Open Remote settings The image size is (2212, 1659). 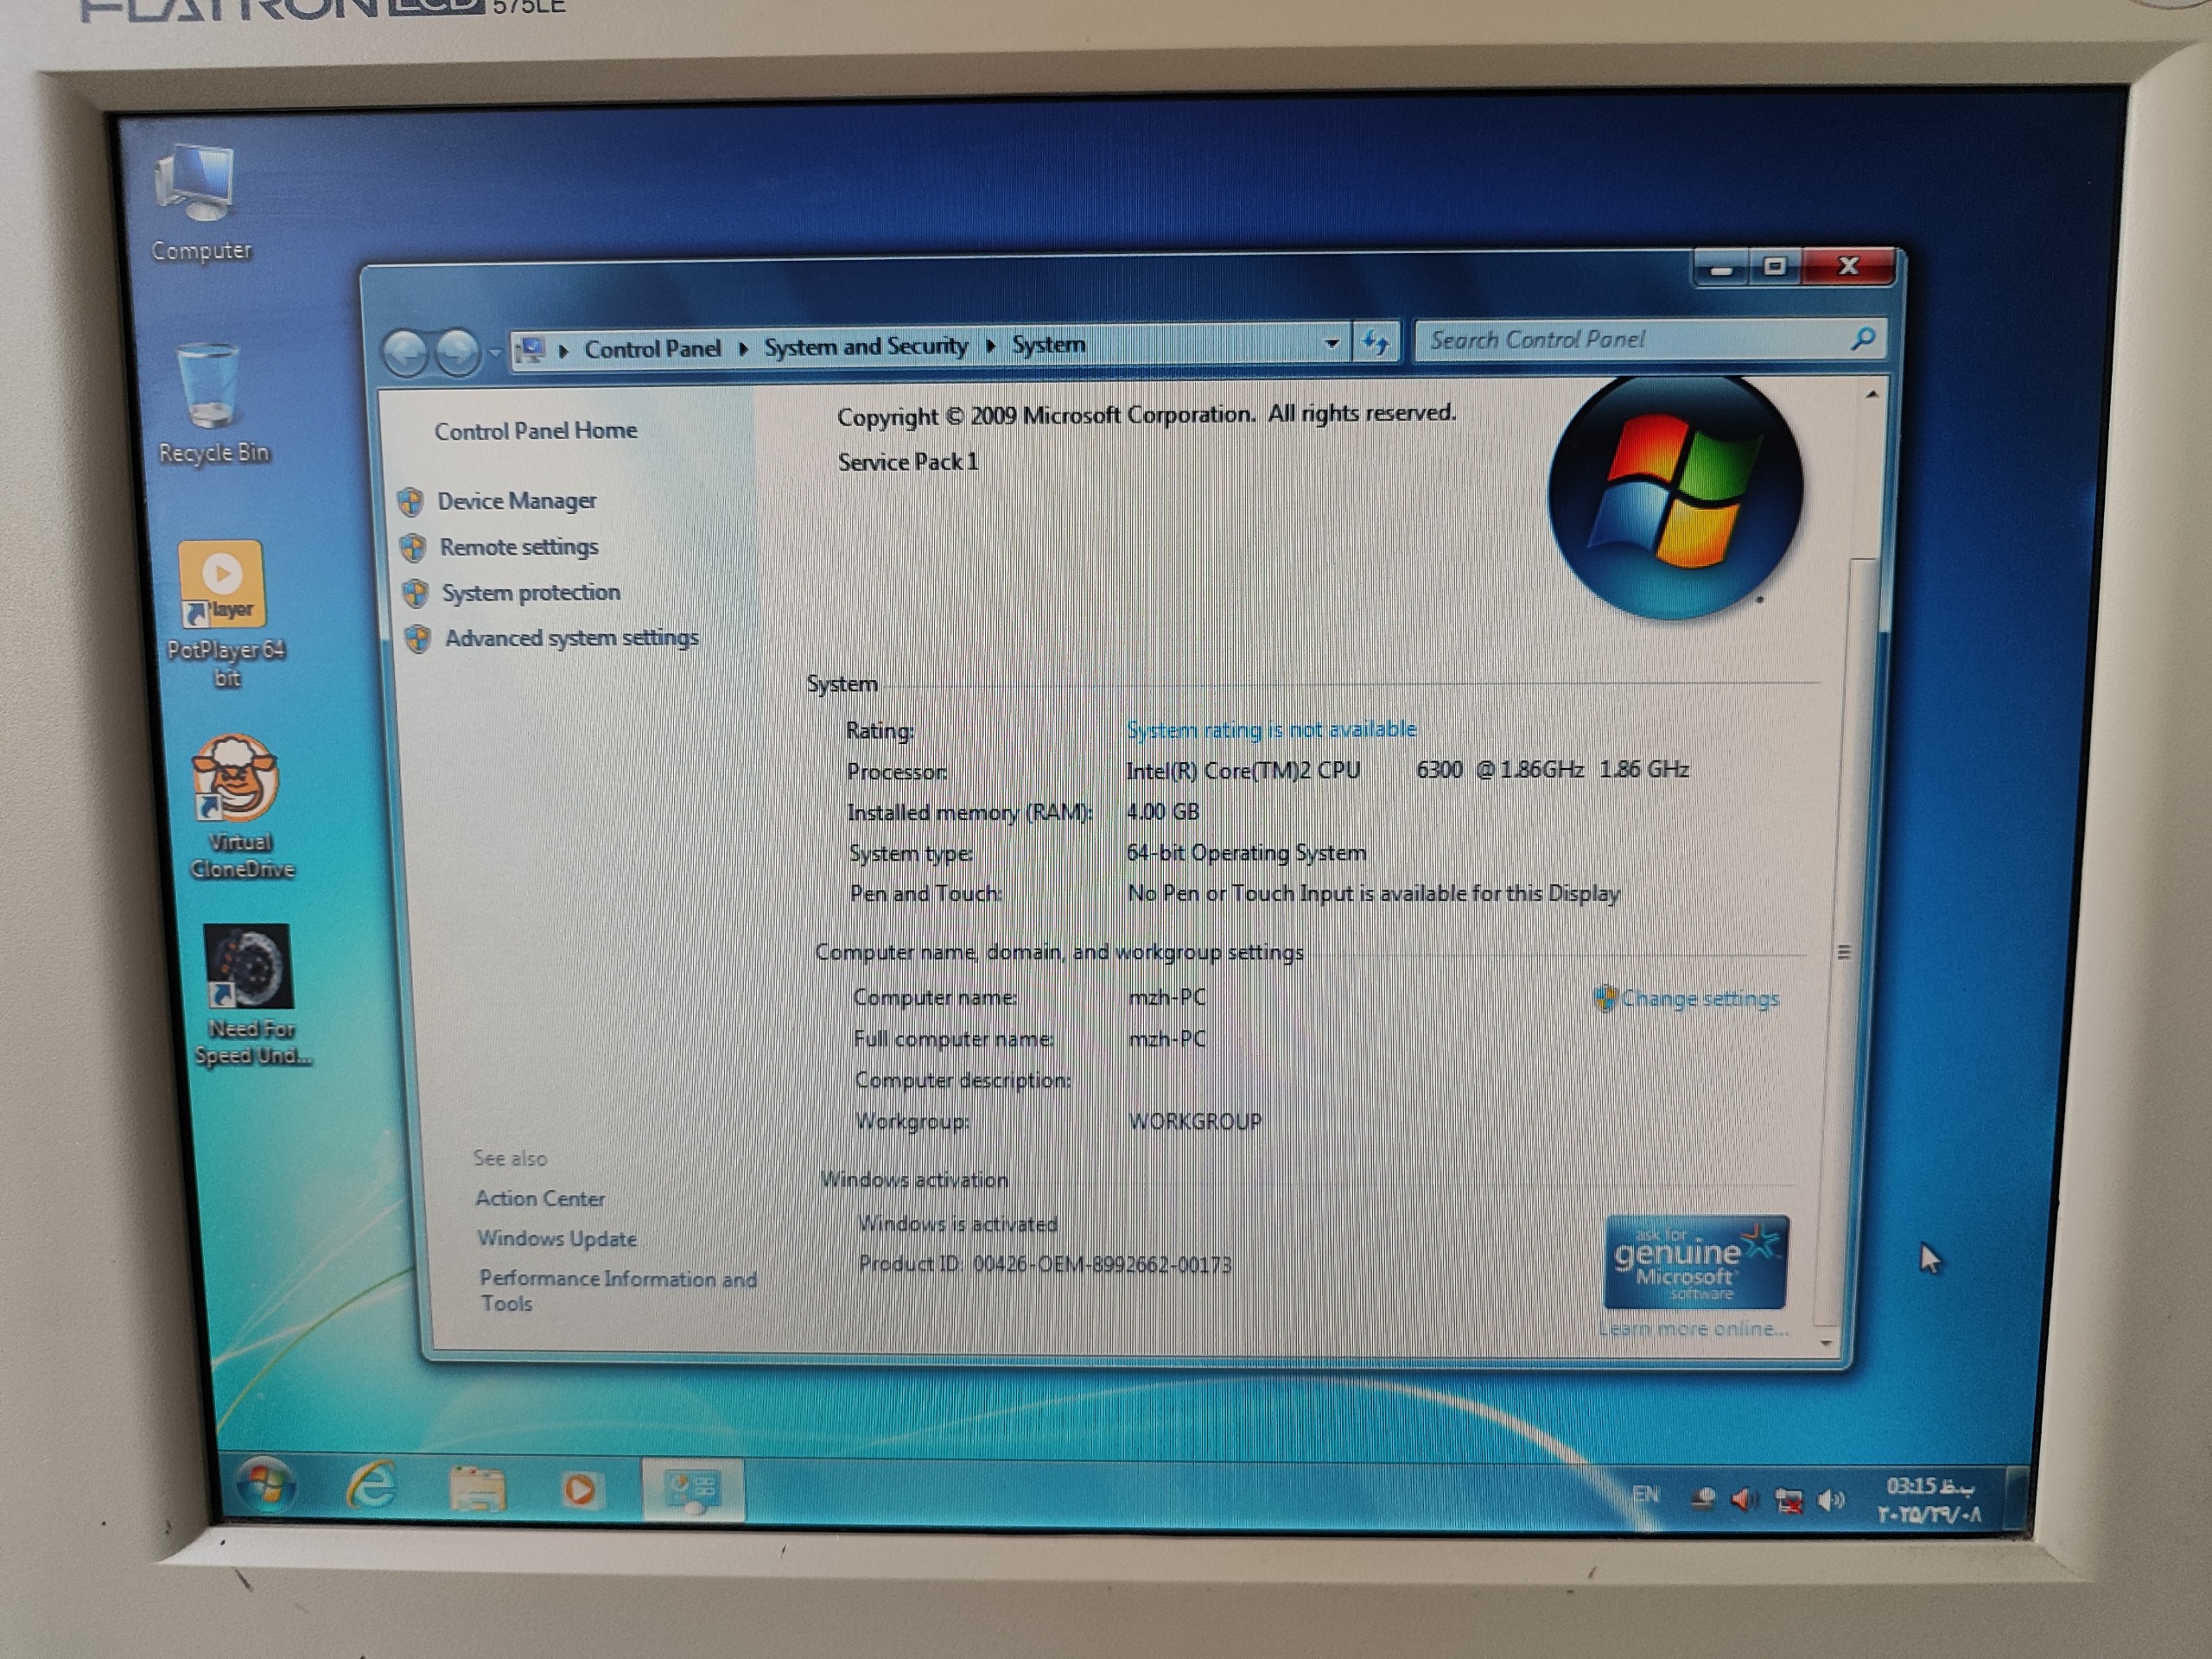pyautogui.click(x=519, y=547)
